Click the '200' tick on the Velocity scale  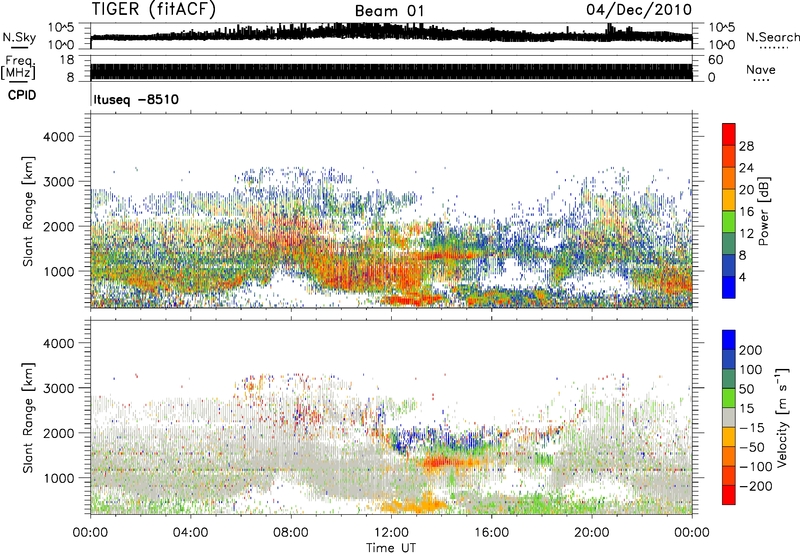751,350
